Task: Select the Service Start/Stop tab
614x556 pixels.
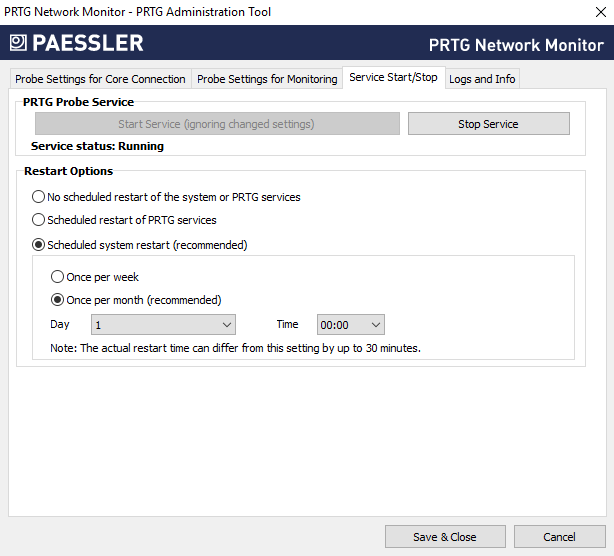Action: 393,78
